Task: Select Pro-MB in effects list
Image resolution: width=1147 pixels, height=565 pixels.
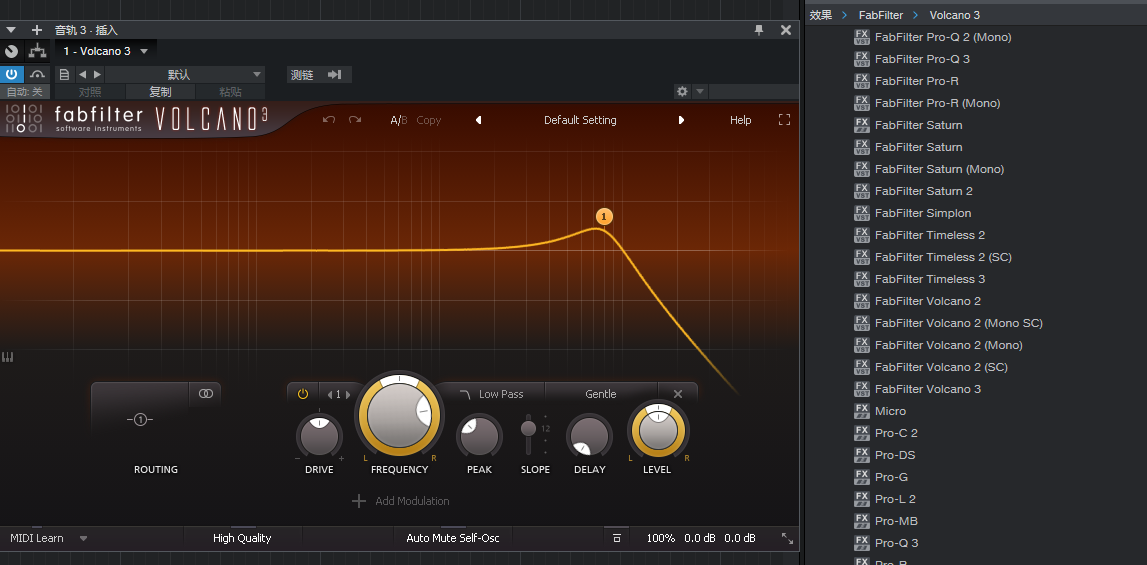Action: click(x=896, y=521)
